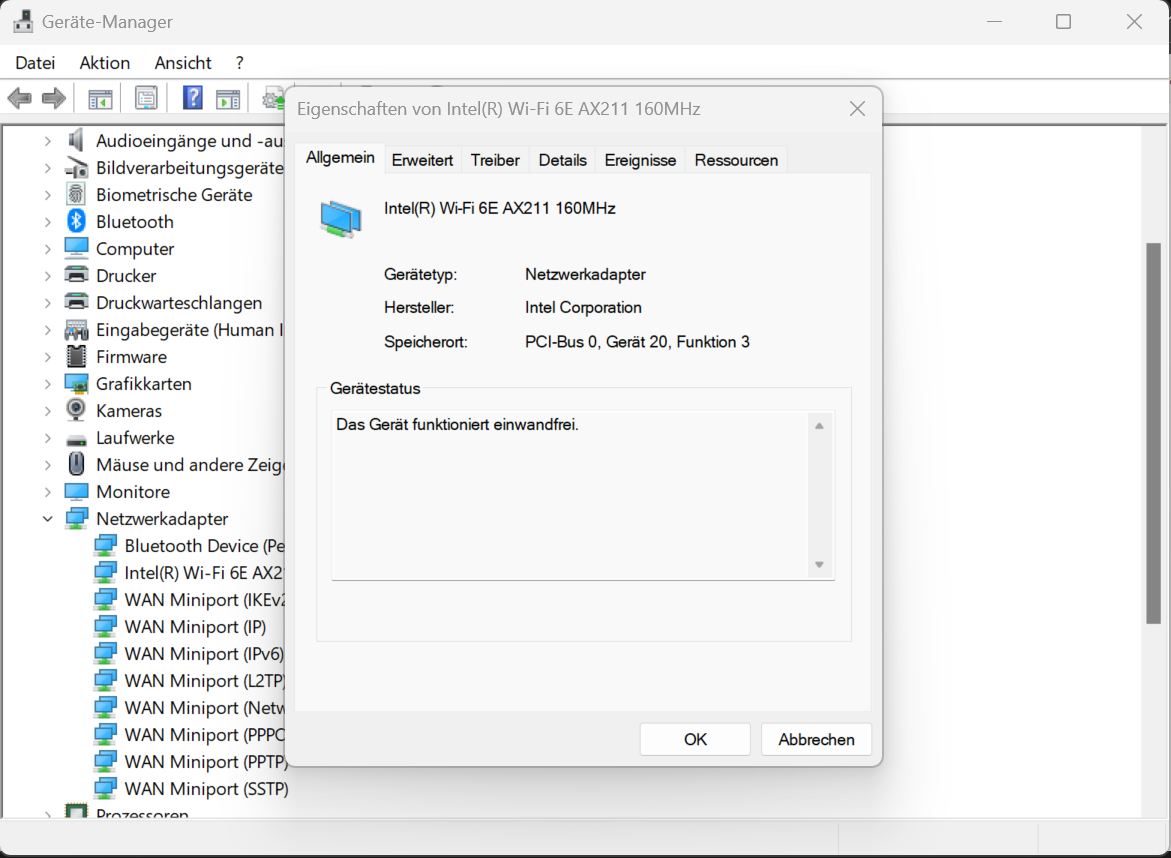Click the Kameras webcam icon
The height and width of the screenshot is (858, 1171).
coord(76,410)
